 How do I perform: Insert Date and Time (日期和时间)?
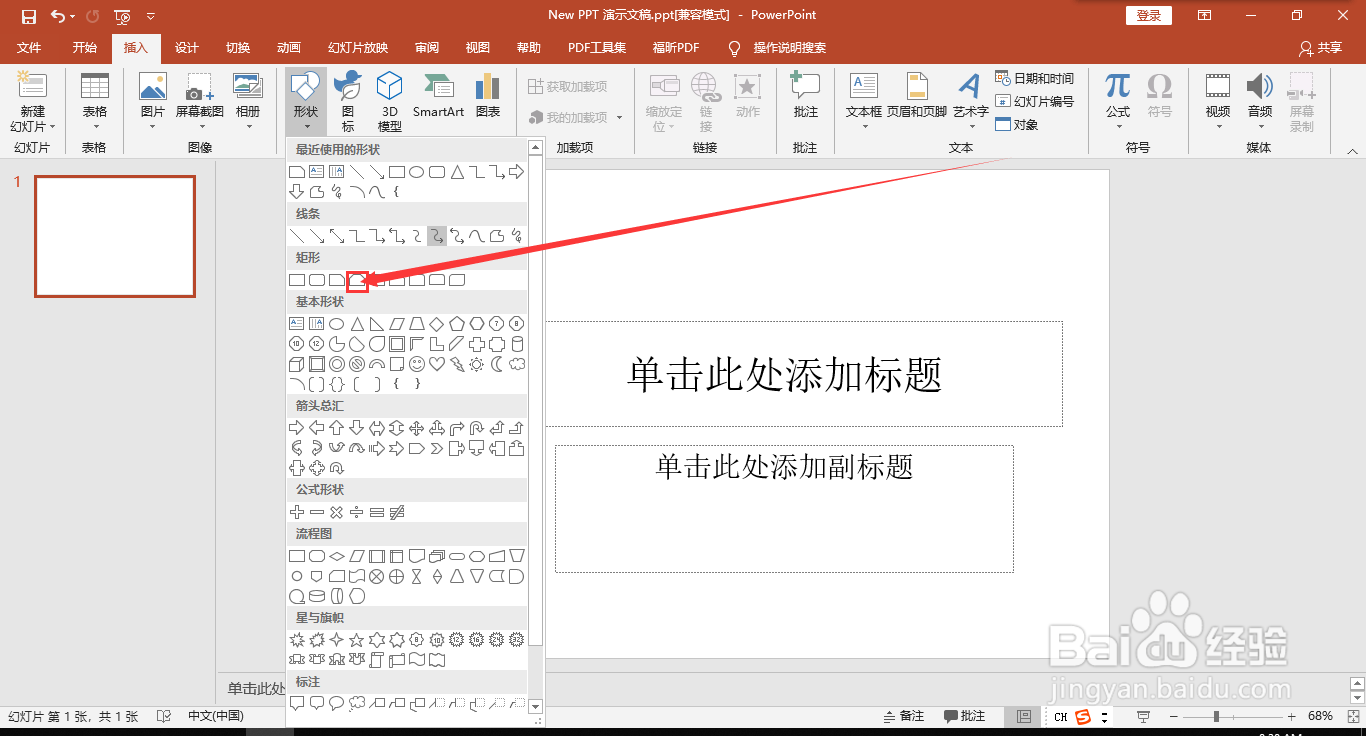click(1035, 78)
